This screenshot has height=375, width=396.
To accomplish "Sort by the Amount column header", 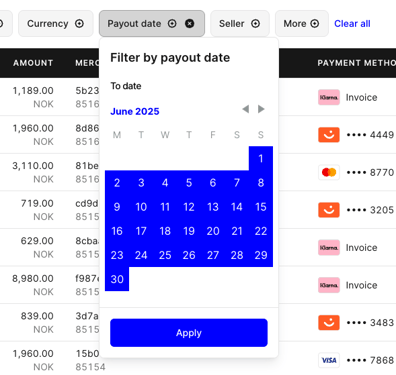I will pyautogui.click(x=33, y=63).
